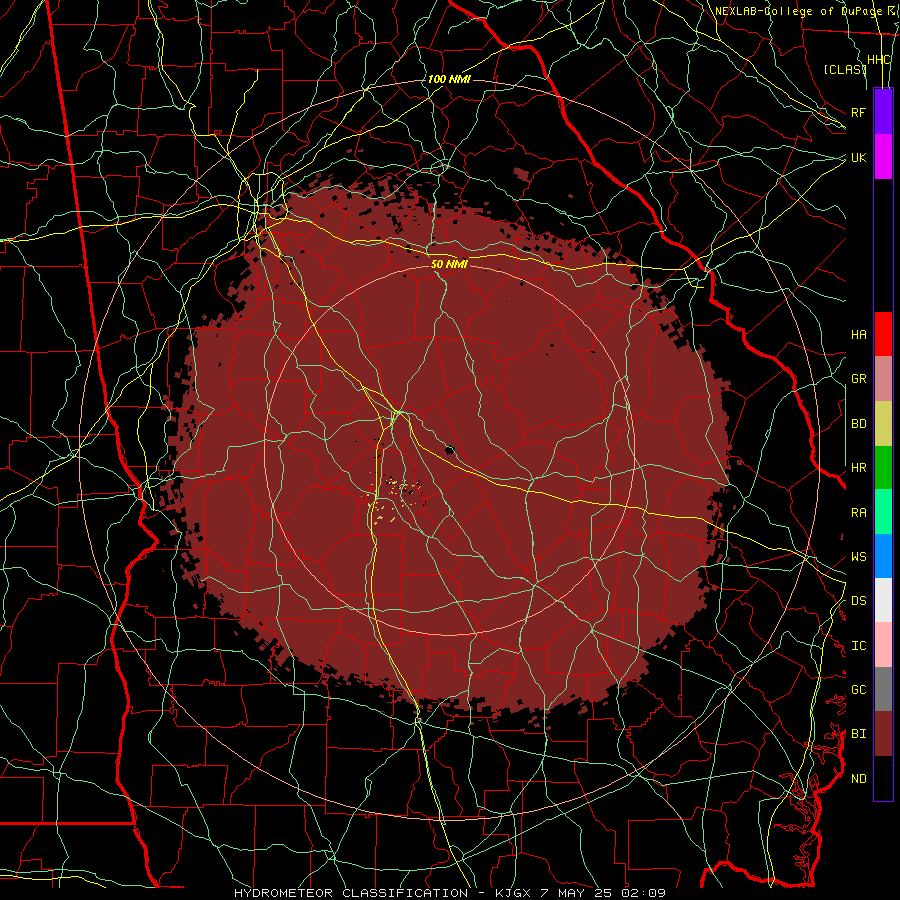Click the HR legend label
The height and width of the screenshot is (900, 900).
(x=859, y=468)
